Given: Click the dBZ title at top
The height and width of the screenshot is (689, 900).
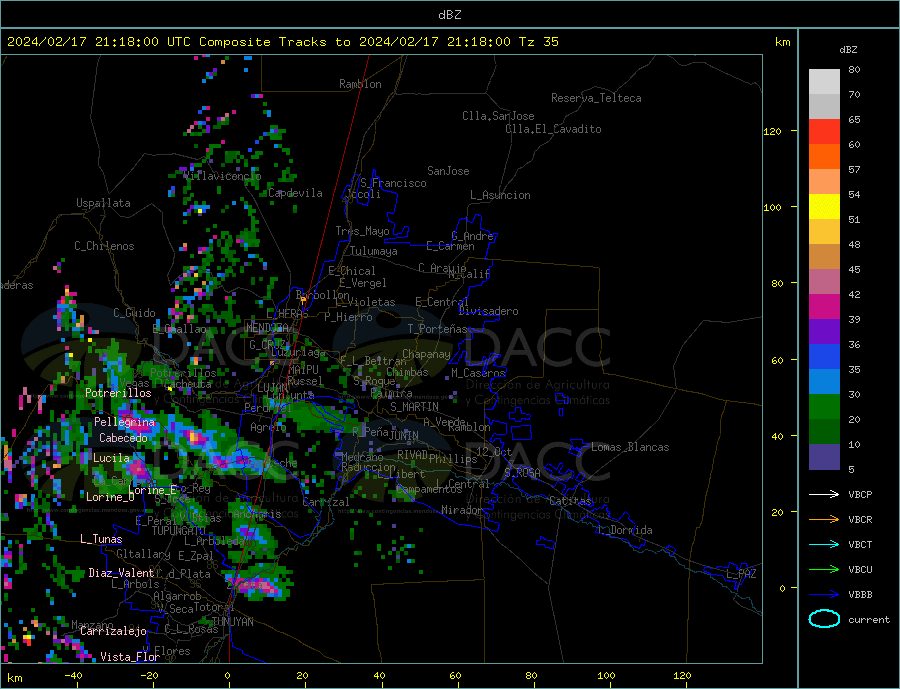Looking at the screenshot, I should pyautogui.click(x=449, y=15).
